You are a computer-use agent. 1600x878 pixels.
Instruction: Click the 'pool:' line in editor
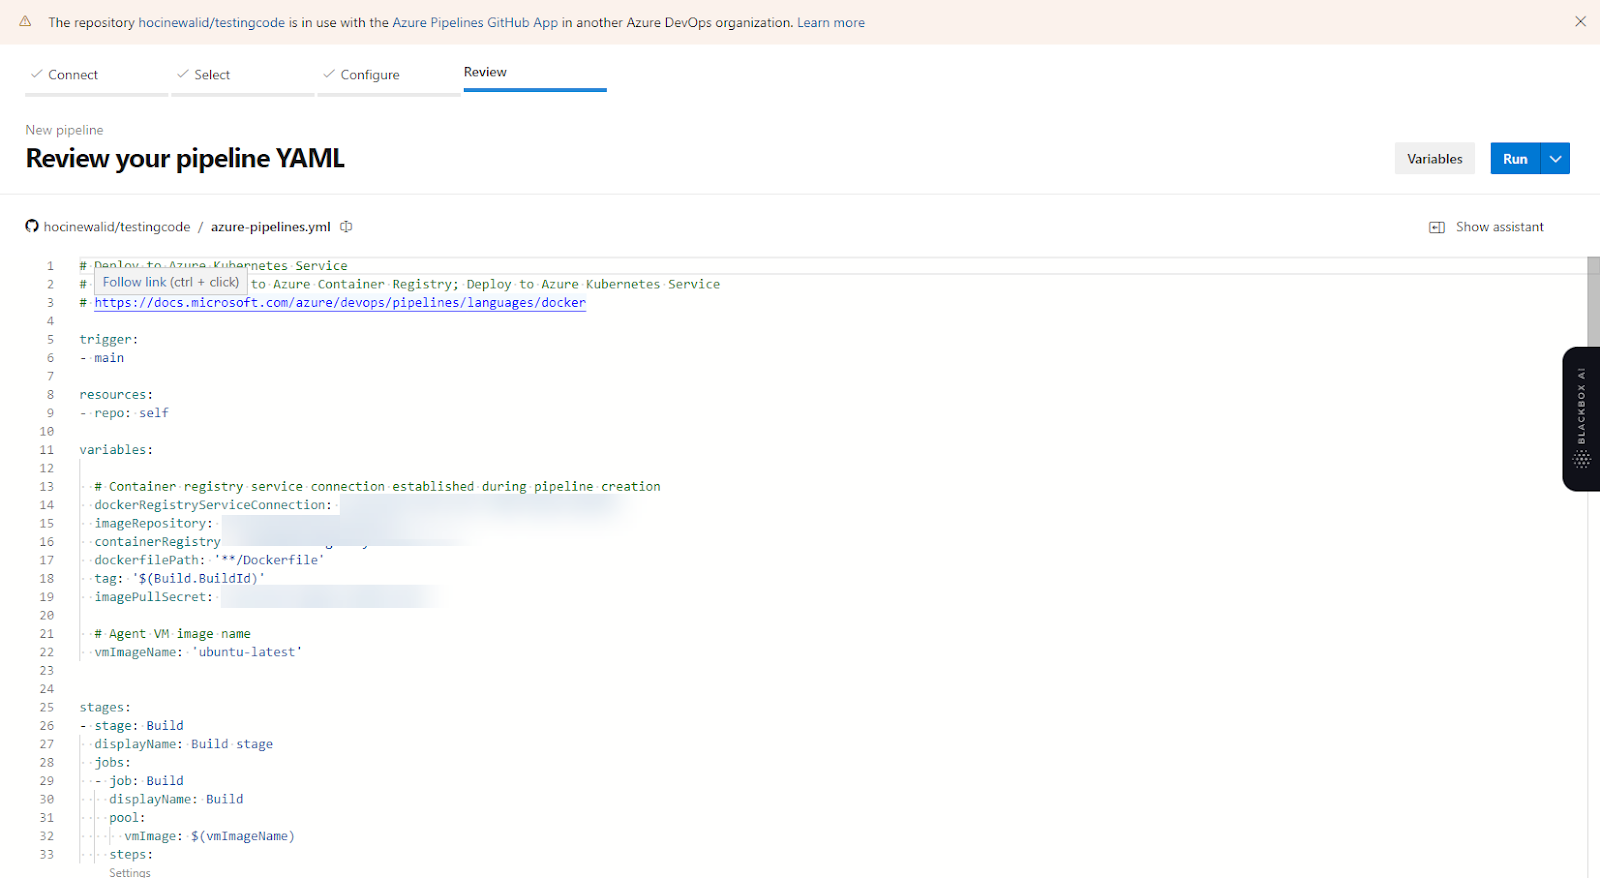[127, 818]
